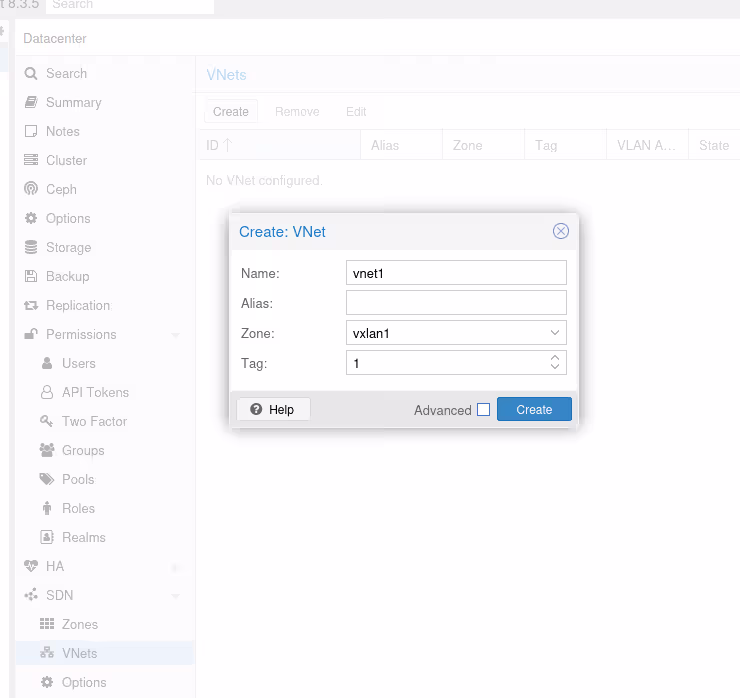
Task: Click the Storage database icon
Action: click(31, 247)
